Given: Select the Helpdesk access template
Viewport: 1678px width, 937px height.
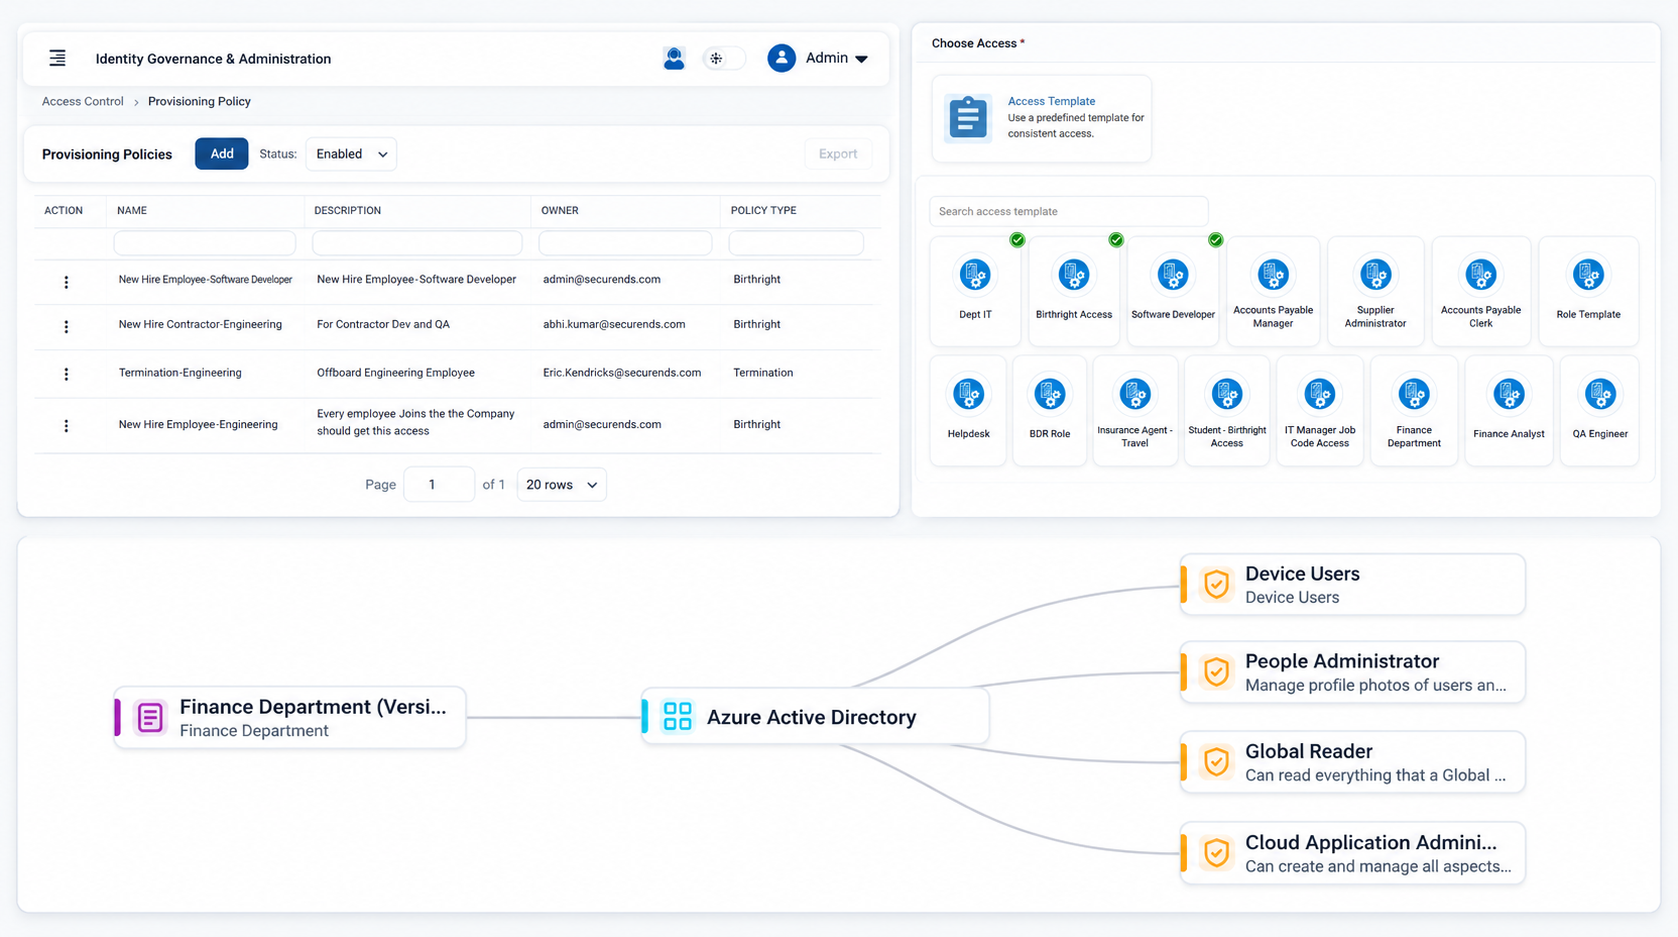Looking at the screenshot, I should (968, 411).
